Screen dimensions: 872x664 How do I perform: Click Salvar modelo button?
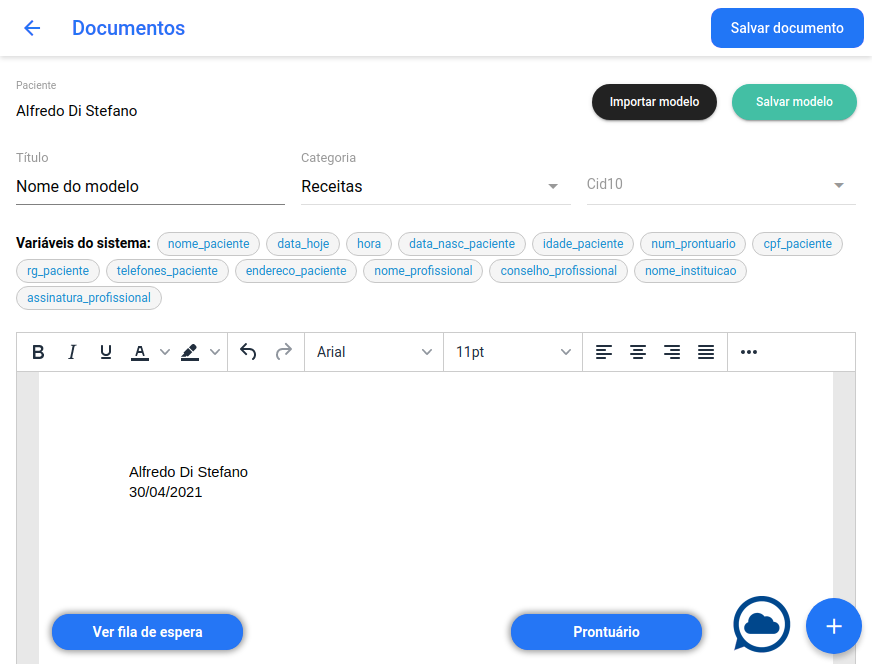(x=794, y=102)
